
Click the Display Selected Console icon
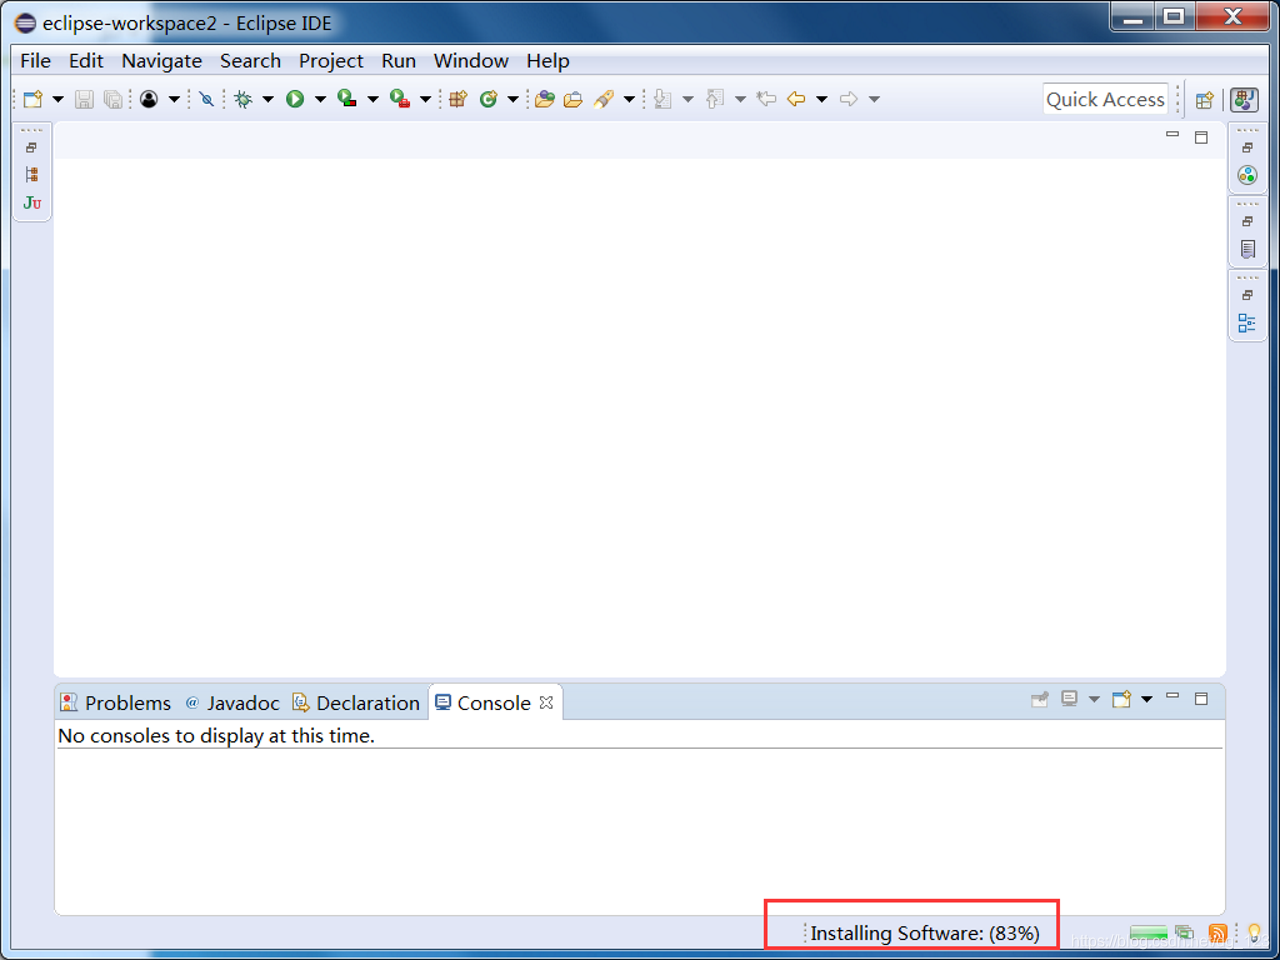(x=1070, y=699)
